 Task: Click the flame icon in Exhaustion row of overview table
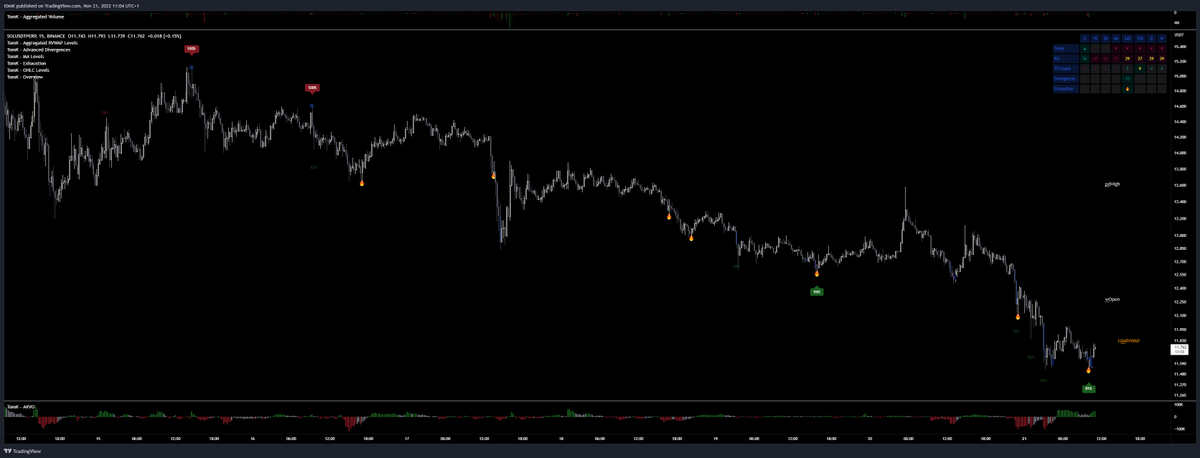[1127, 89]
